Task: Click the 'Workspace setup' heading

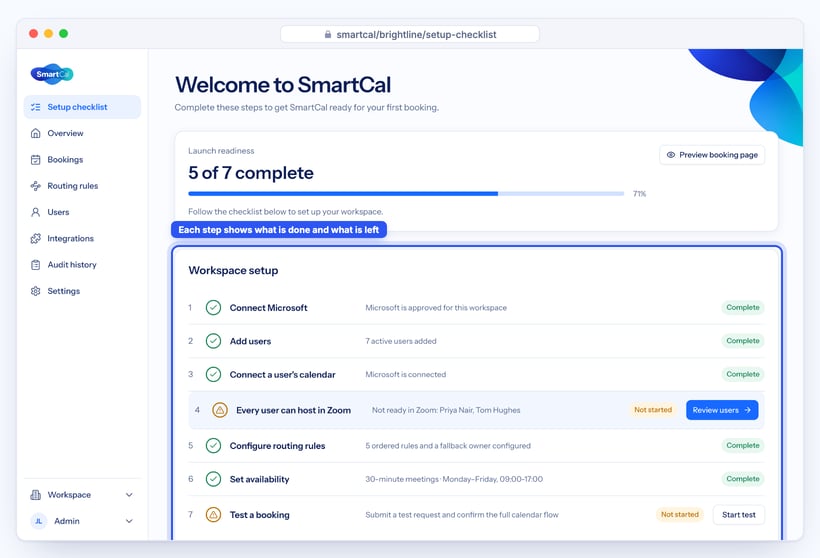Action: (x=233, y=271)
